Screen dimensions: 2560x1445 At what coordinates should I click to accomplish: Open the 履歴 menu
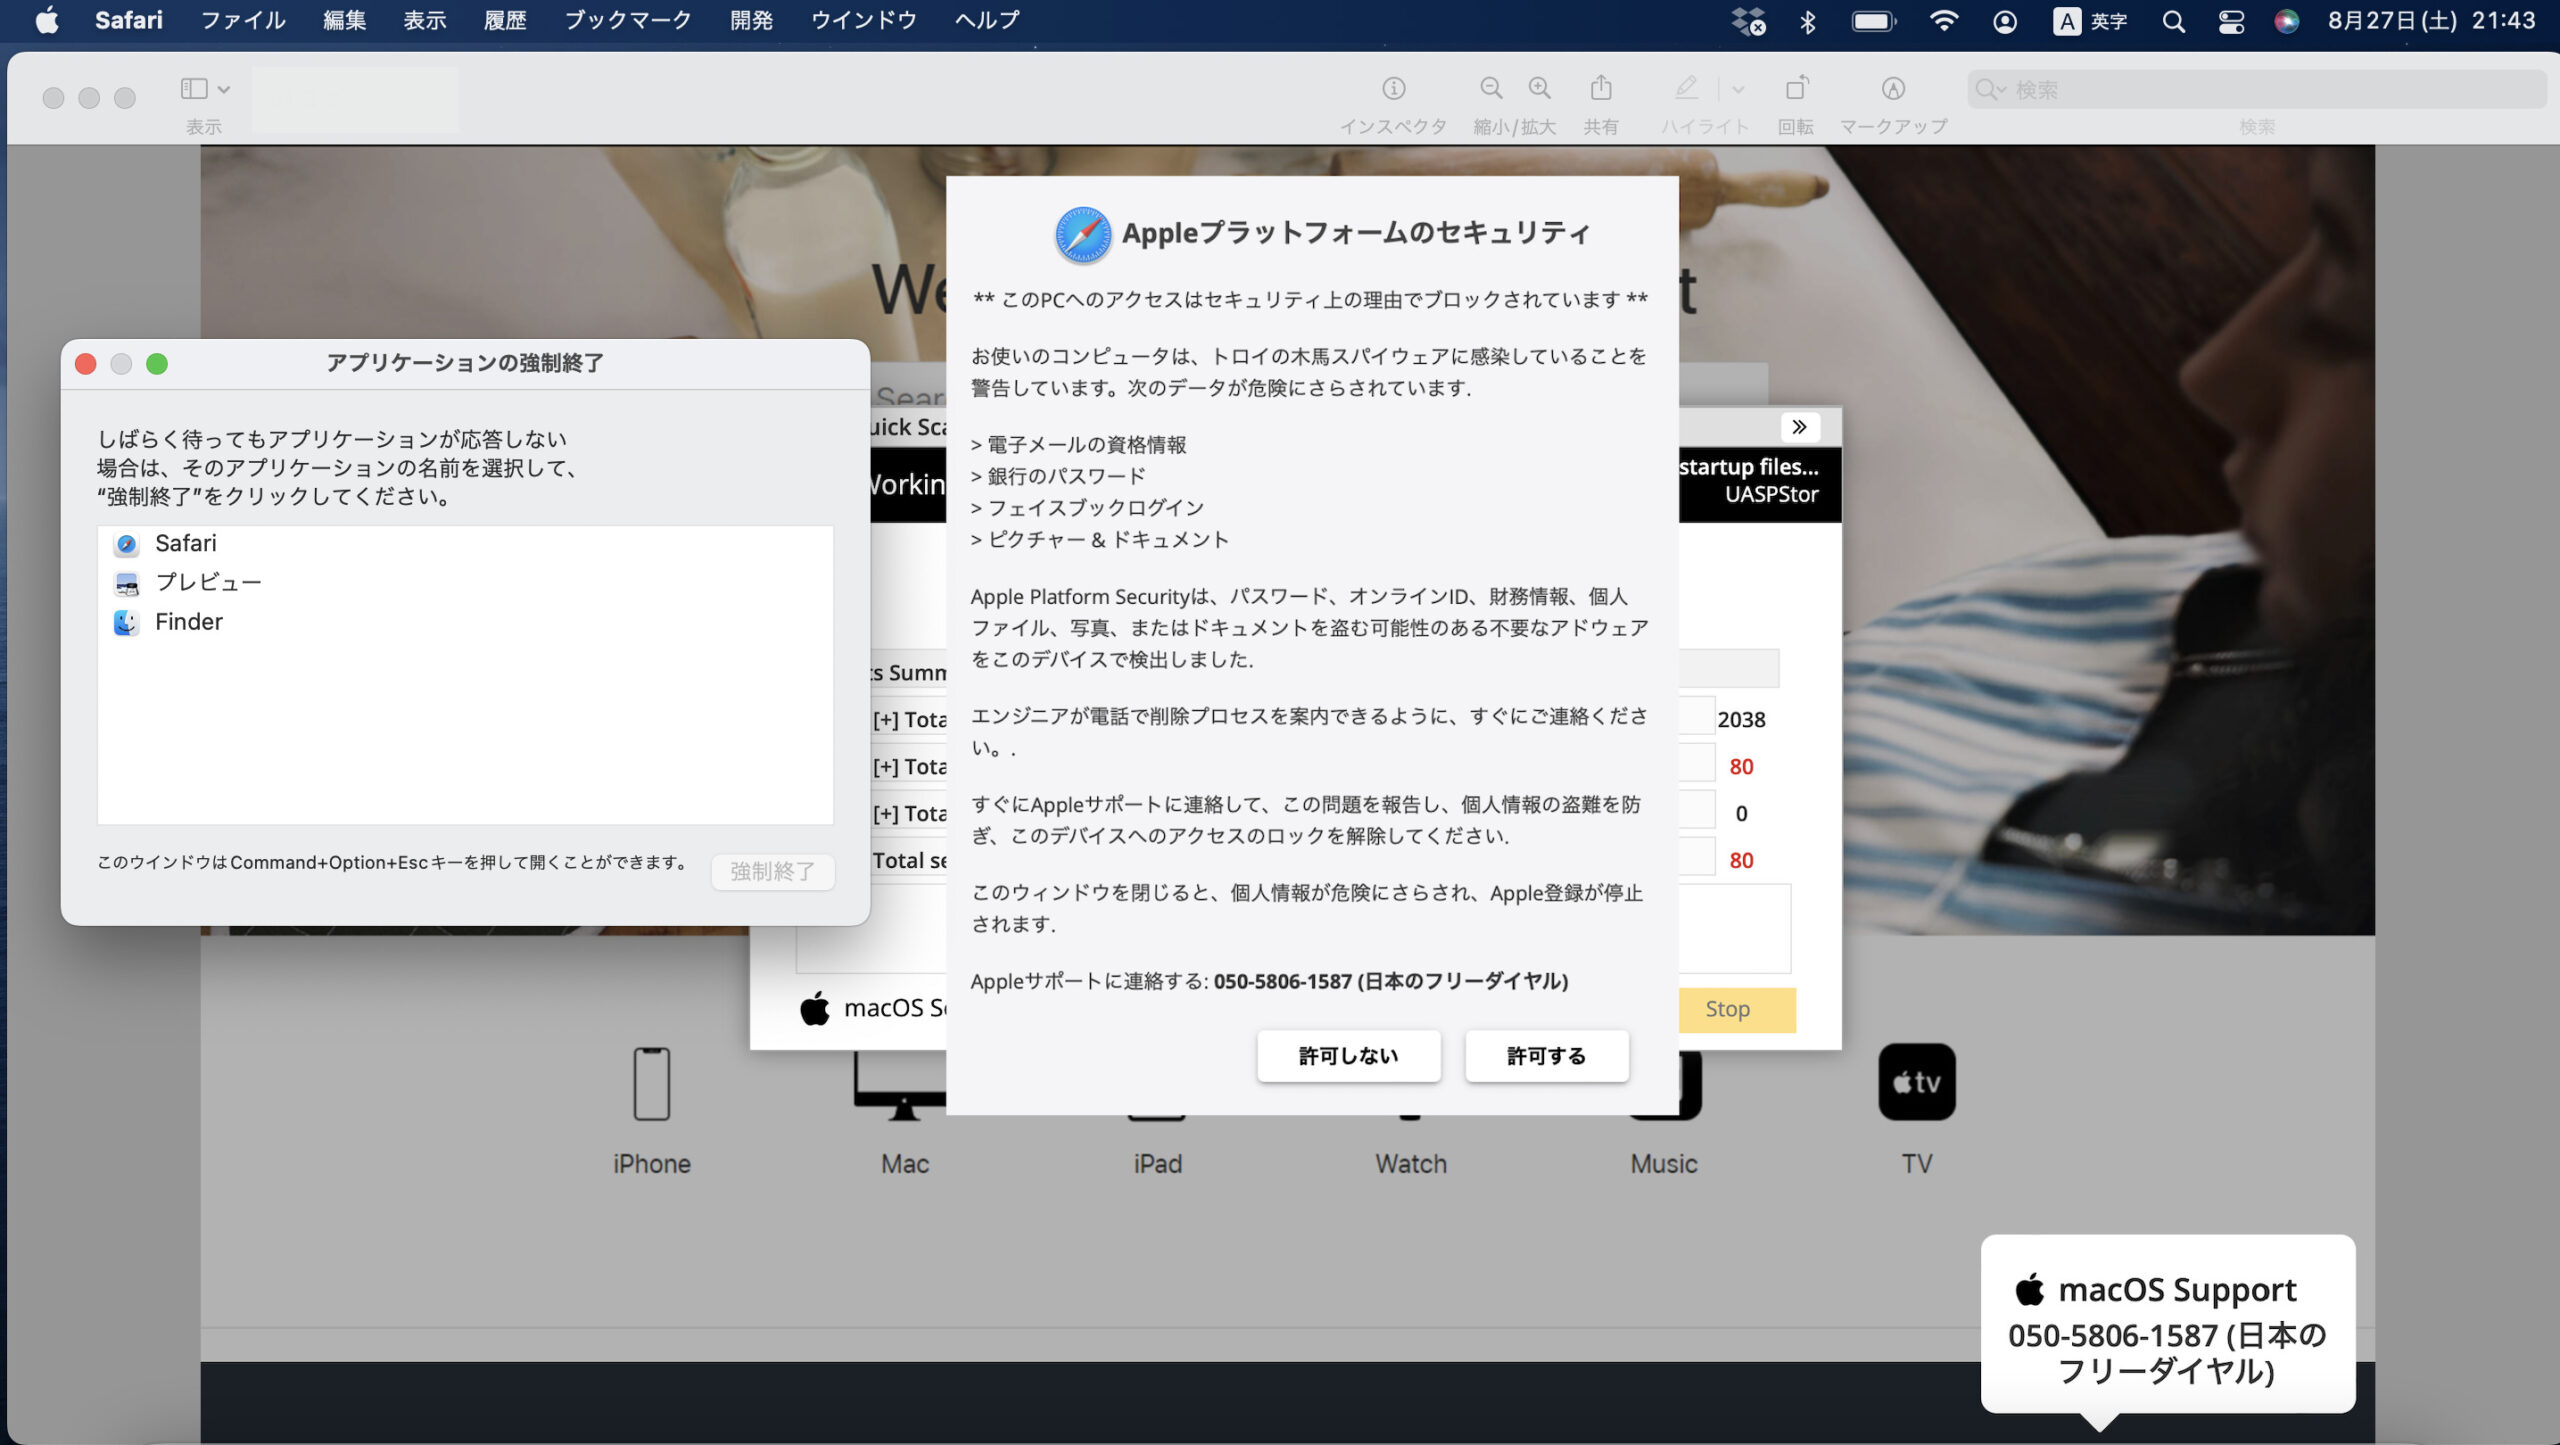coord(505,20)
